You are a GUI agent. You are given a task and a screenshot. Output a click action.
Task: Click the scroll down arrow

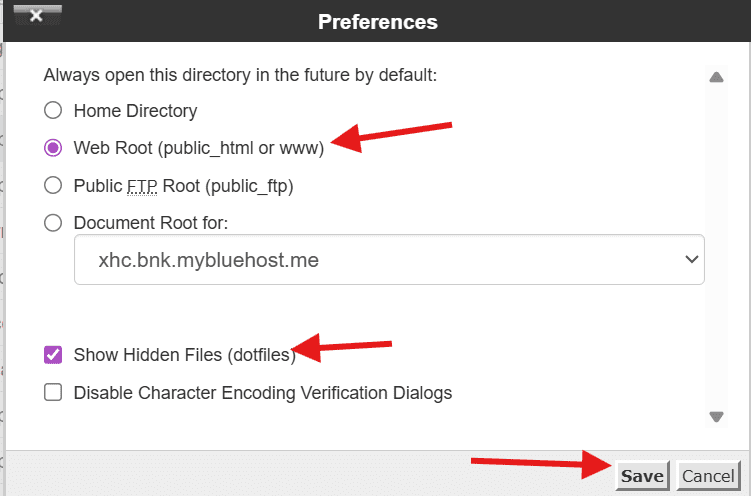click(x=716, y=416)
